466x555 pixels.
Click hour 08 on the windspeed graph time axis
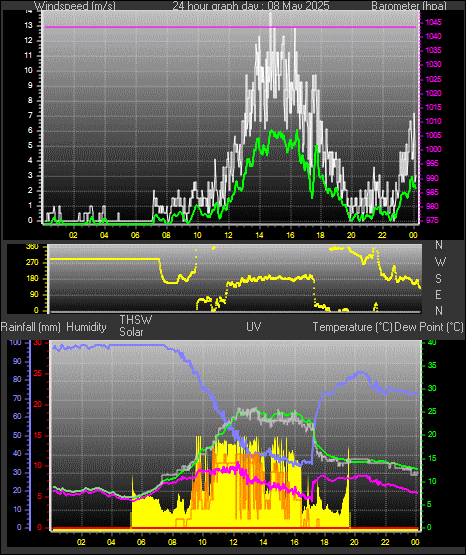166,235
